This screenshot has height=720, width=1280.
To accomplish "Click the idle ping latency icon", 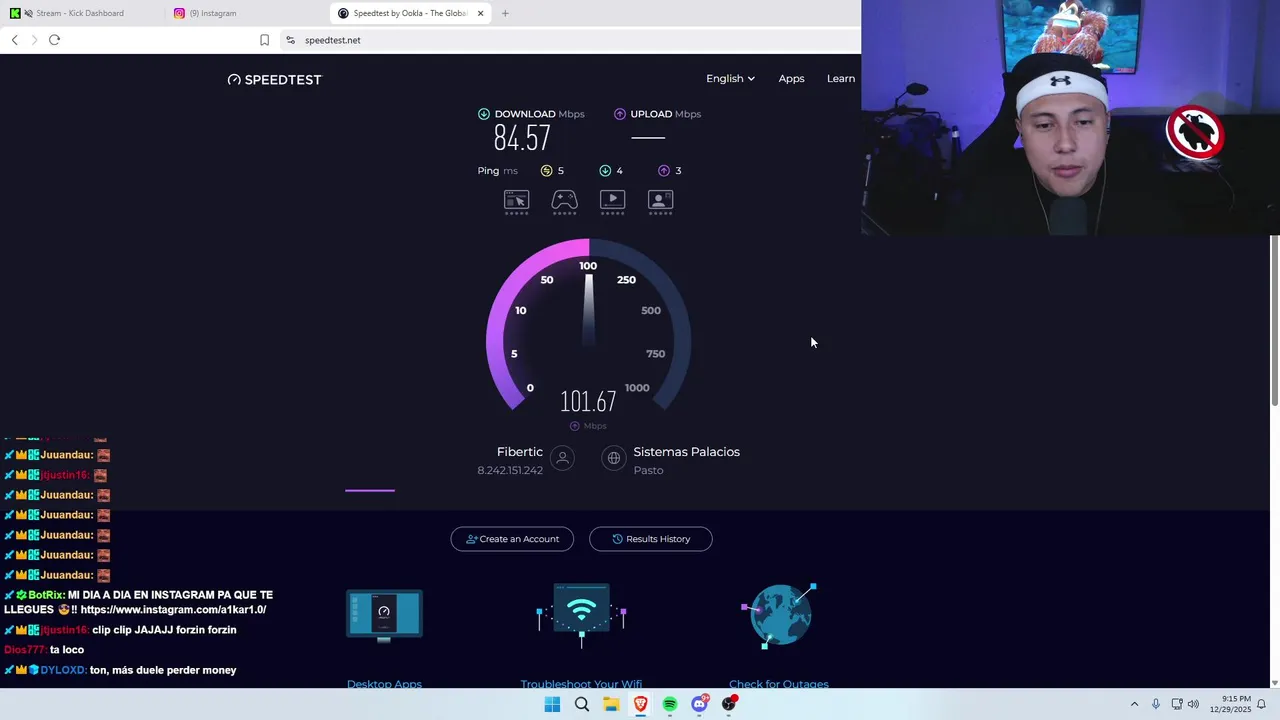I will 546,171.
